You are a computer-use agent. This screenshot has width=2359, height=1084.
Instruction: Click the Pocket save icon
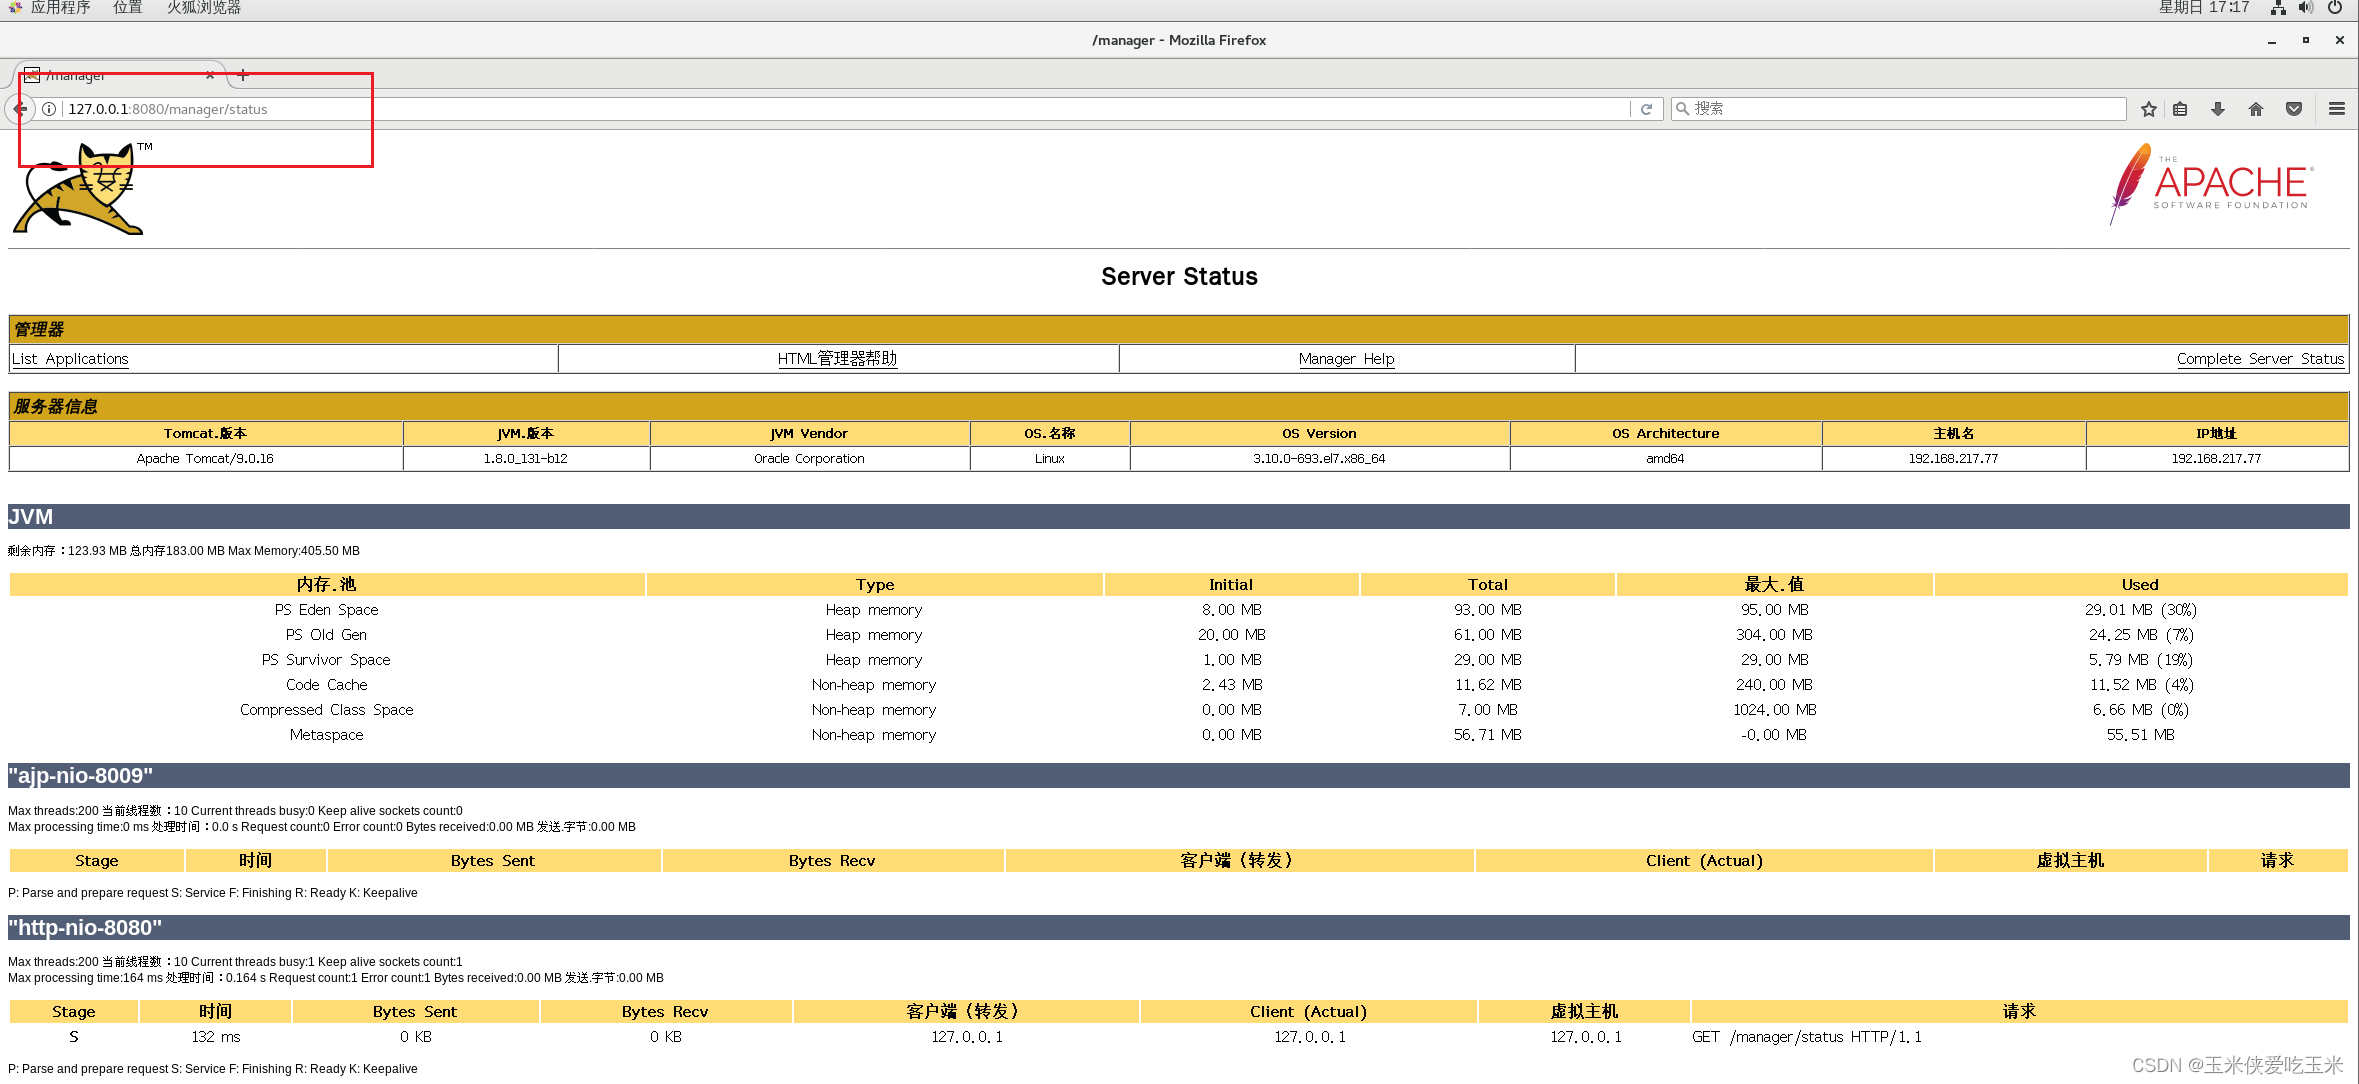point(2294,109)
